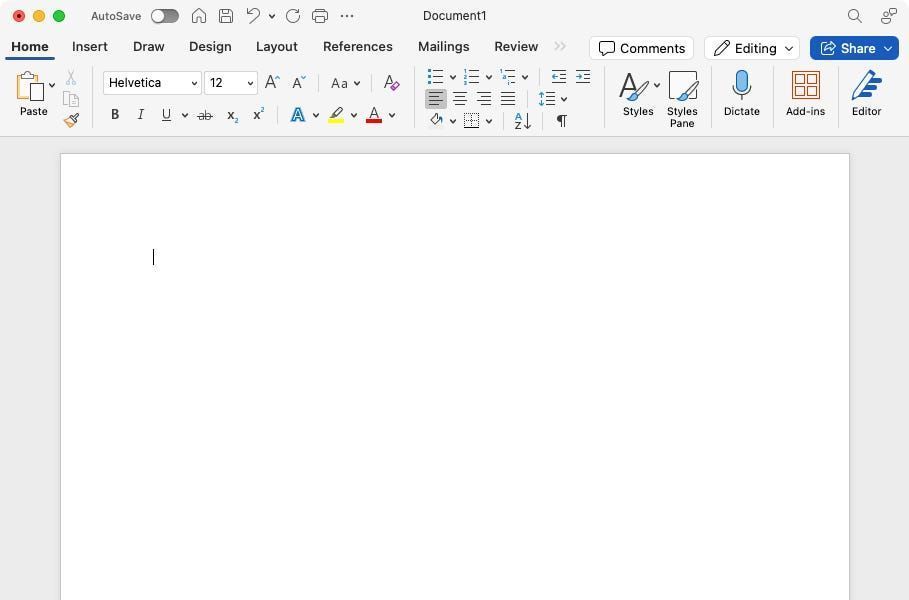Justify the paragraph text
This screenshot has width=909, height=600.
(508, 99)
